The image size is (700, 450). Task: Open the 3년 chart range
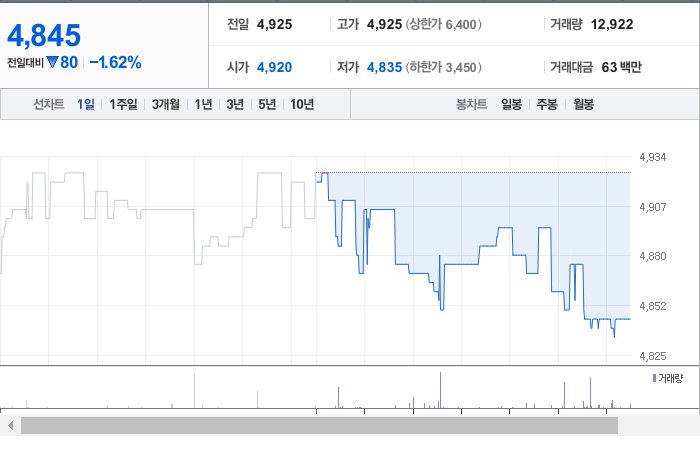pos(235,104)
